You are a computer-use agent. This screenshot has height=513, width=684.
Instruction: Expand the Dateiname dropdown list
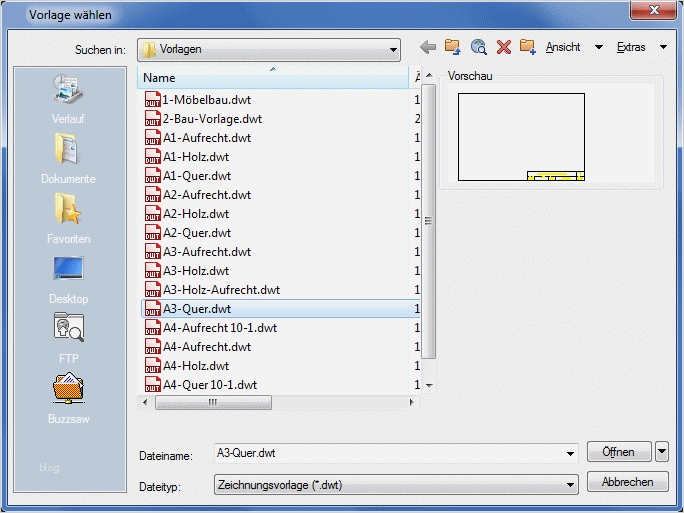coord(570,454)
